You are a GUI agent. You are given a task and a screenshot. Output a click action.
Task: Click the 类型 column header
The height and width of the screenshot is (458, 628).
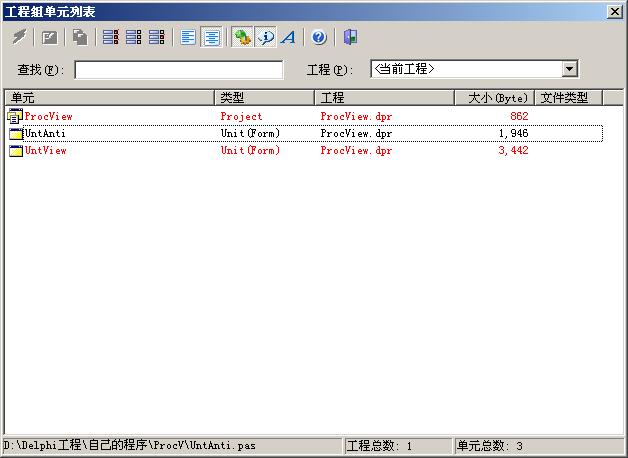tap(265, 98)
